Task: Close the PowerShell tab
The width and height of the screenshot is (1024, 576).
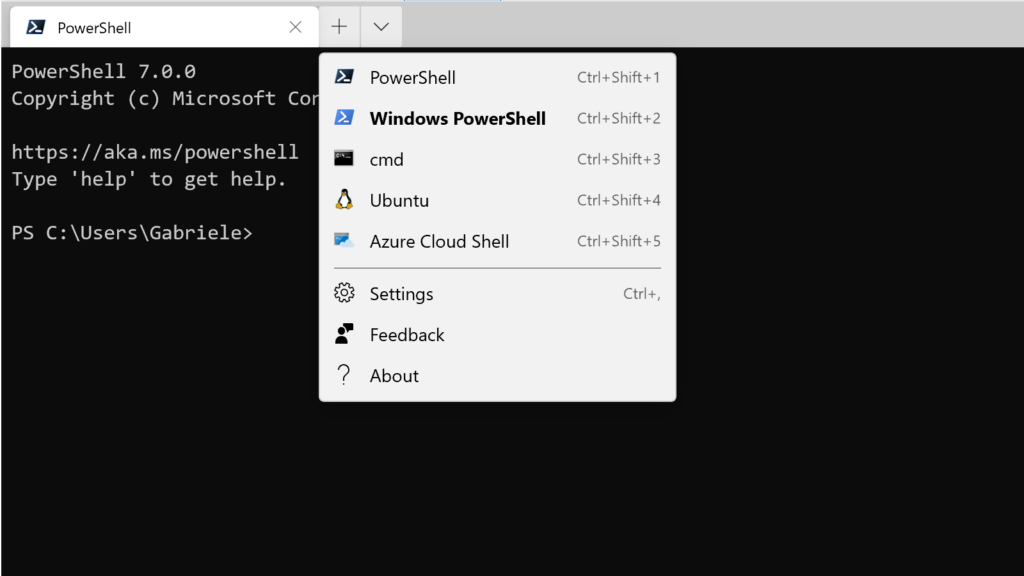Action: click(x=295, y=27)
